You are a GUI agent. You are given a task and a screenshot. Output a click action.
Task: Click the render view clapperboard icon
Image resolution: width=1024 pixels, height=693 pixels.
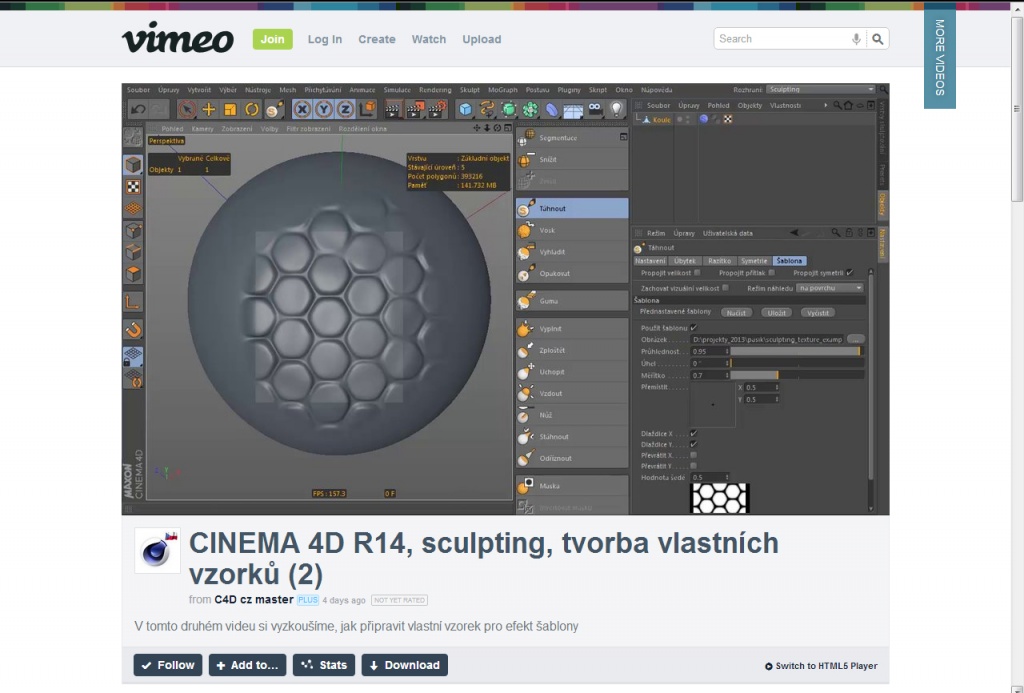pos(392,110)
